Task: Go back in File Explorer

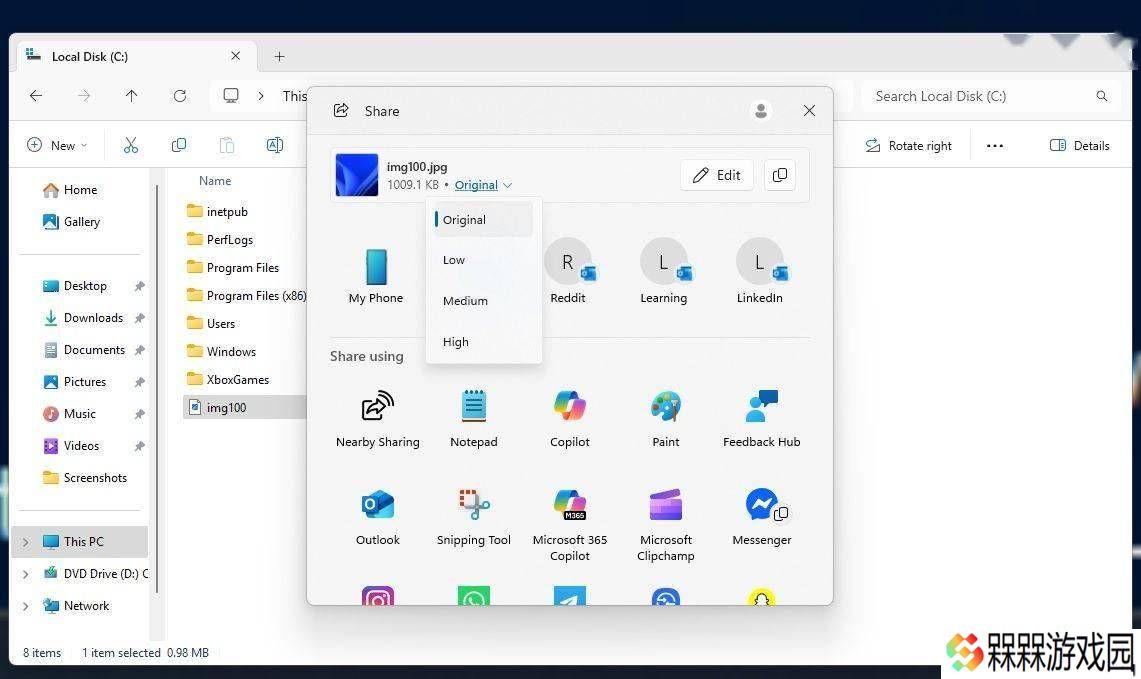Action: click(36, 95)
